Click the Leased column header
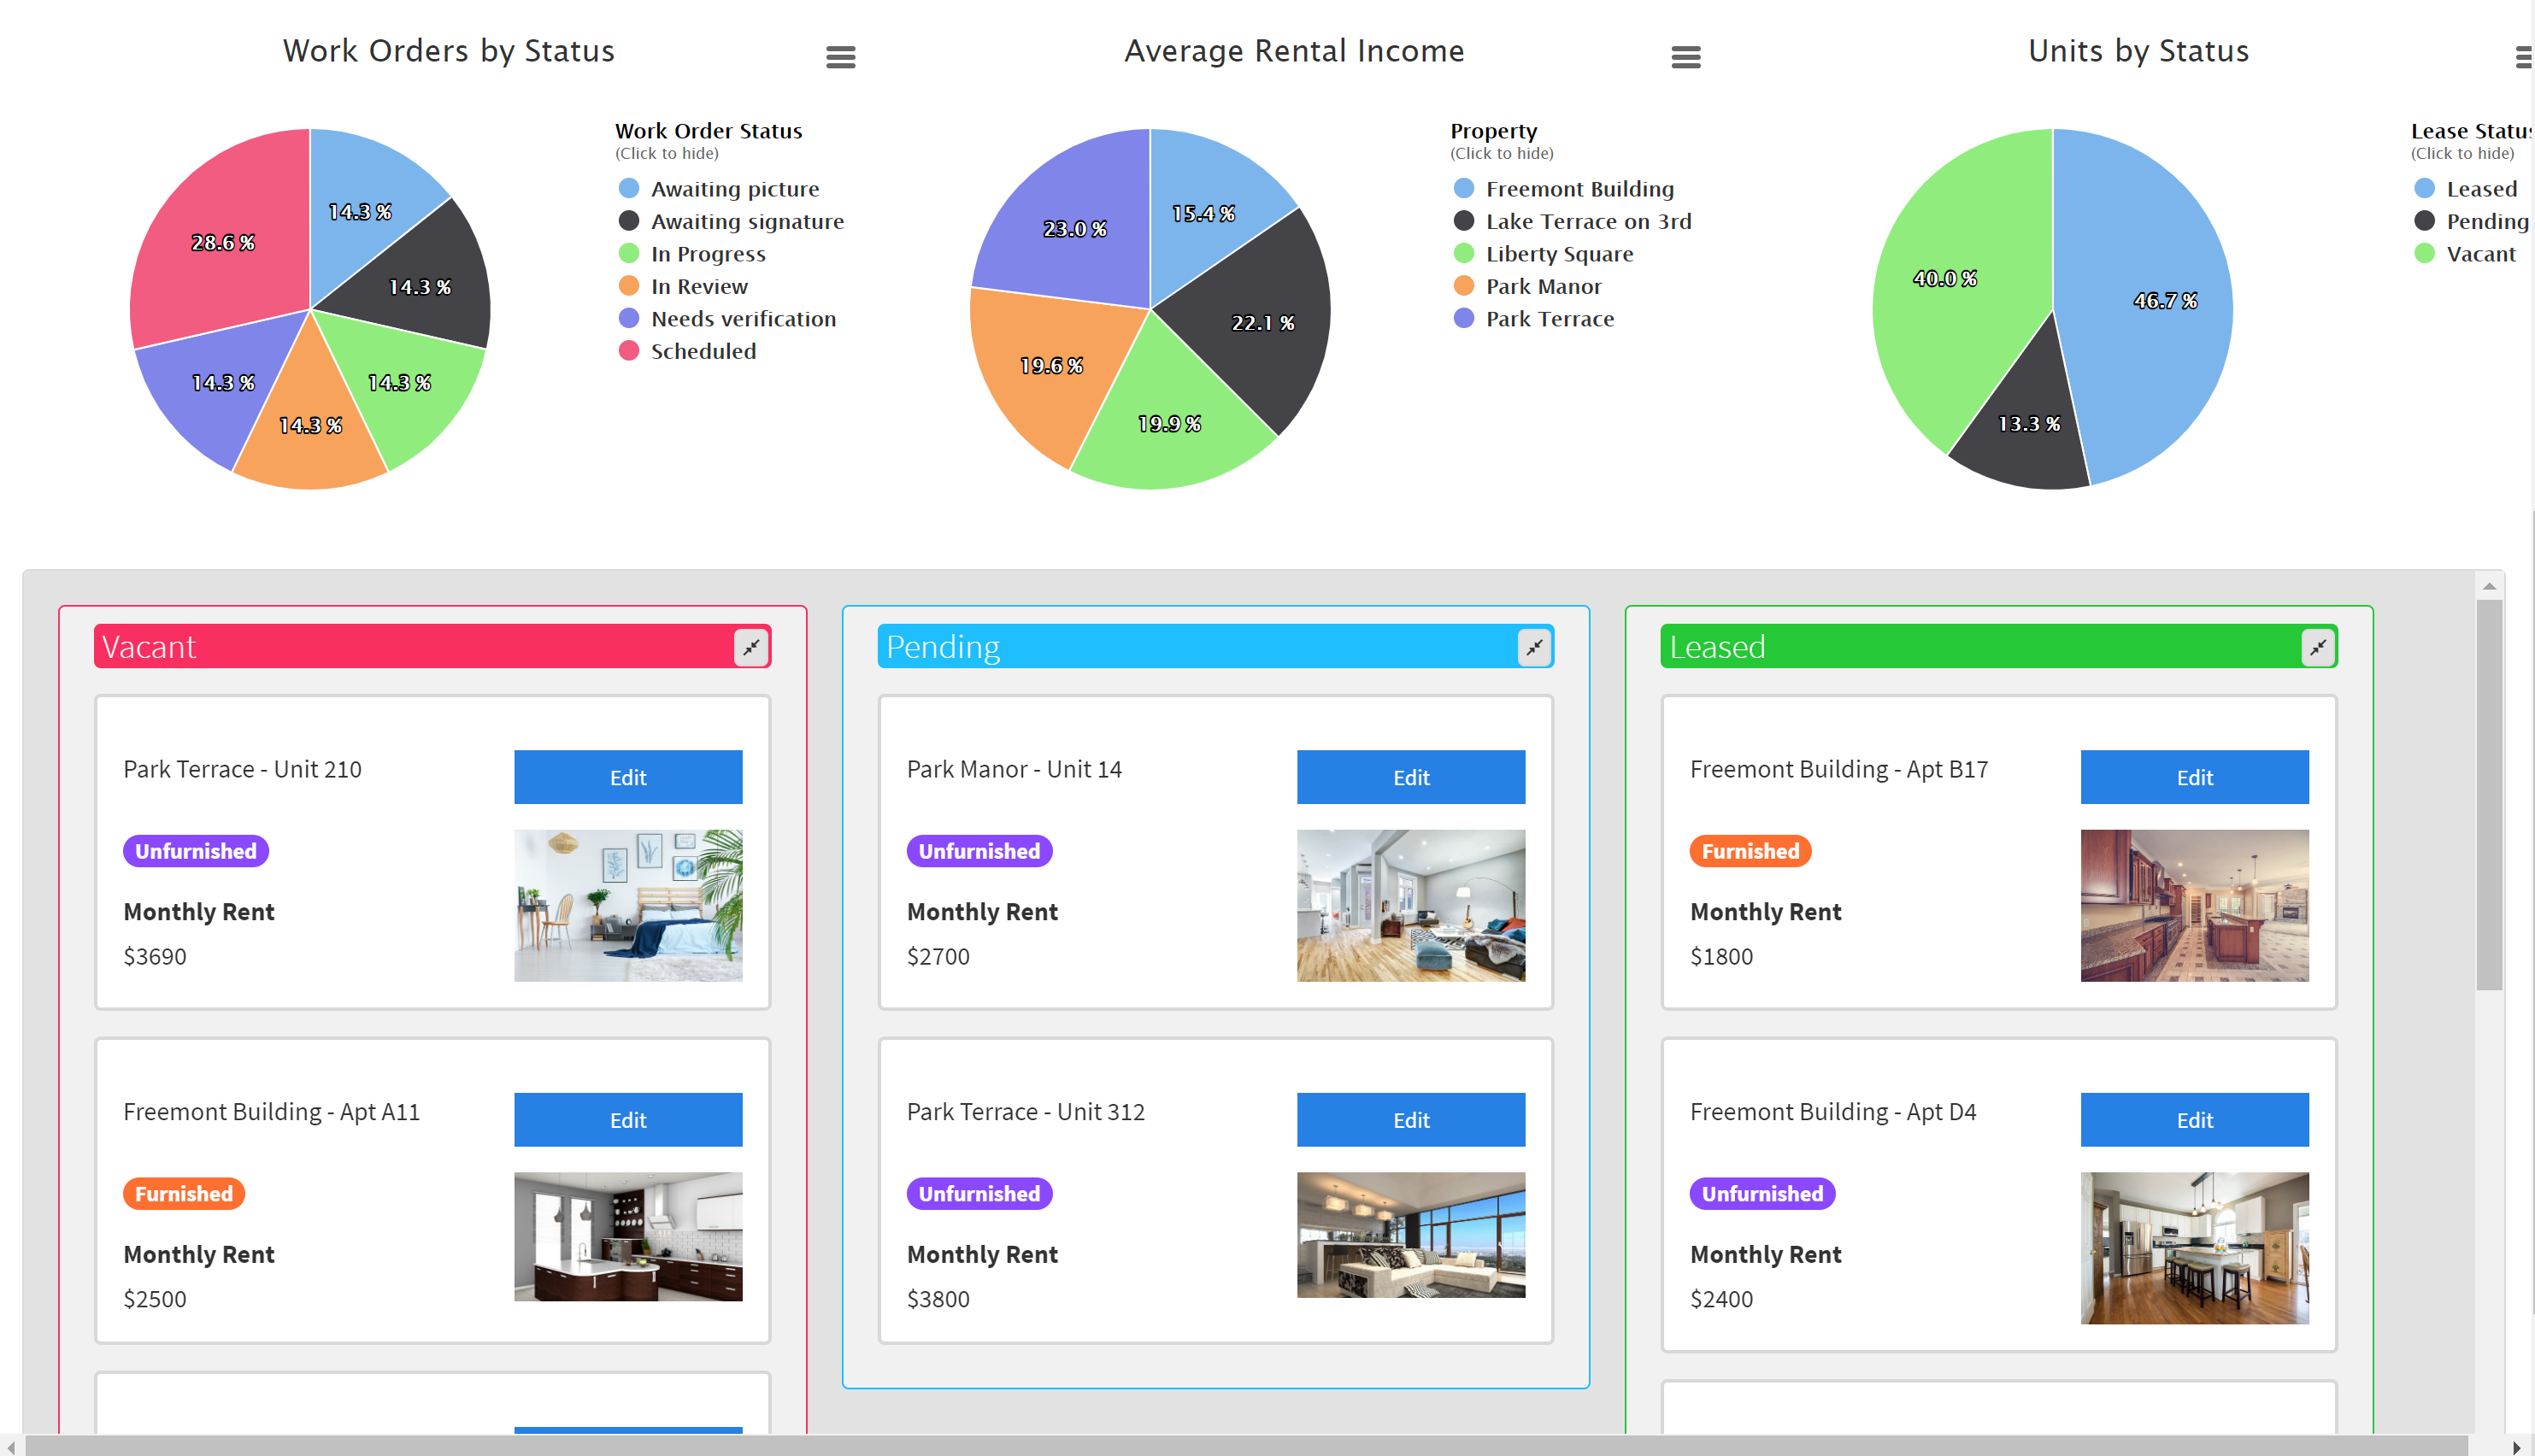The height and width of the screenshot is (1456, 2535). click(1999, 647)
